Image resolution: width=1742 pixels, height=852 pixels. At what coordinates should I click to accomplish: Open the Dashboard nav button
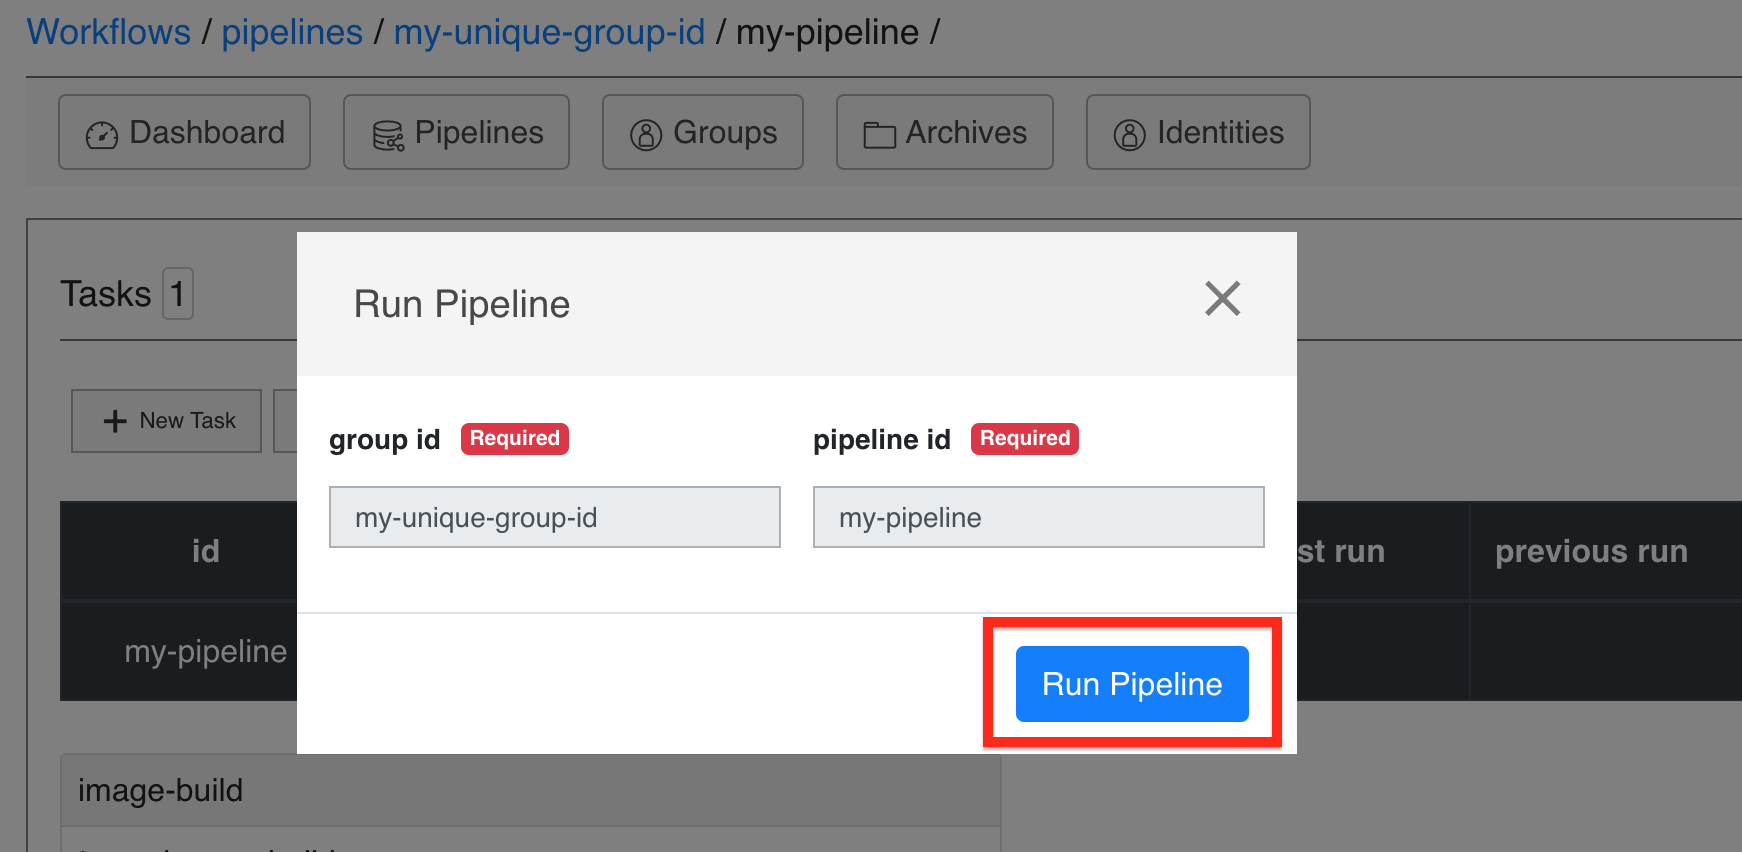(x=185, y=132)
